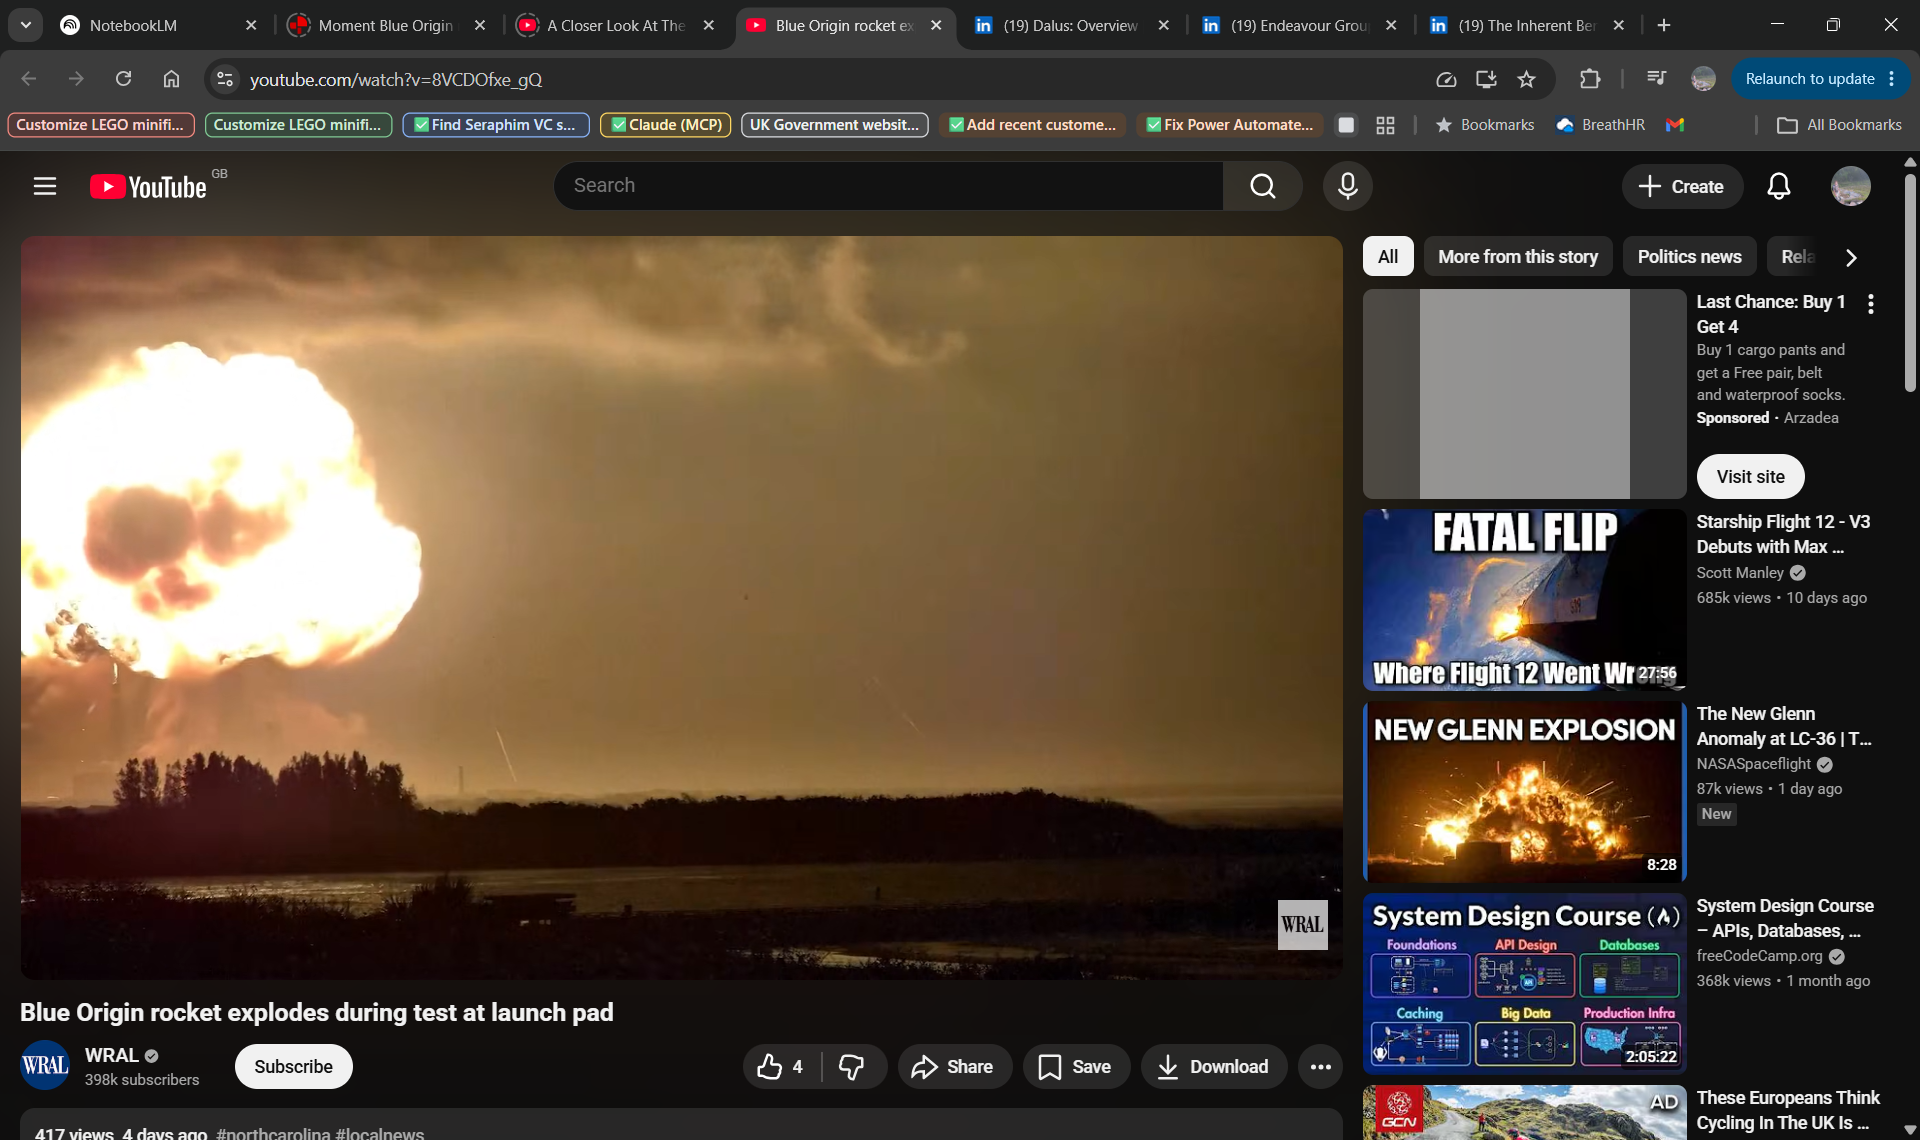1920x1140 pixels.
Task: Click the browser back arrow
Action: click(x=28, y=79)
